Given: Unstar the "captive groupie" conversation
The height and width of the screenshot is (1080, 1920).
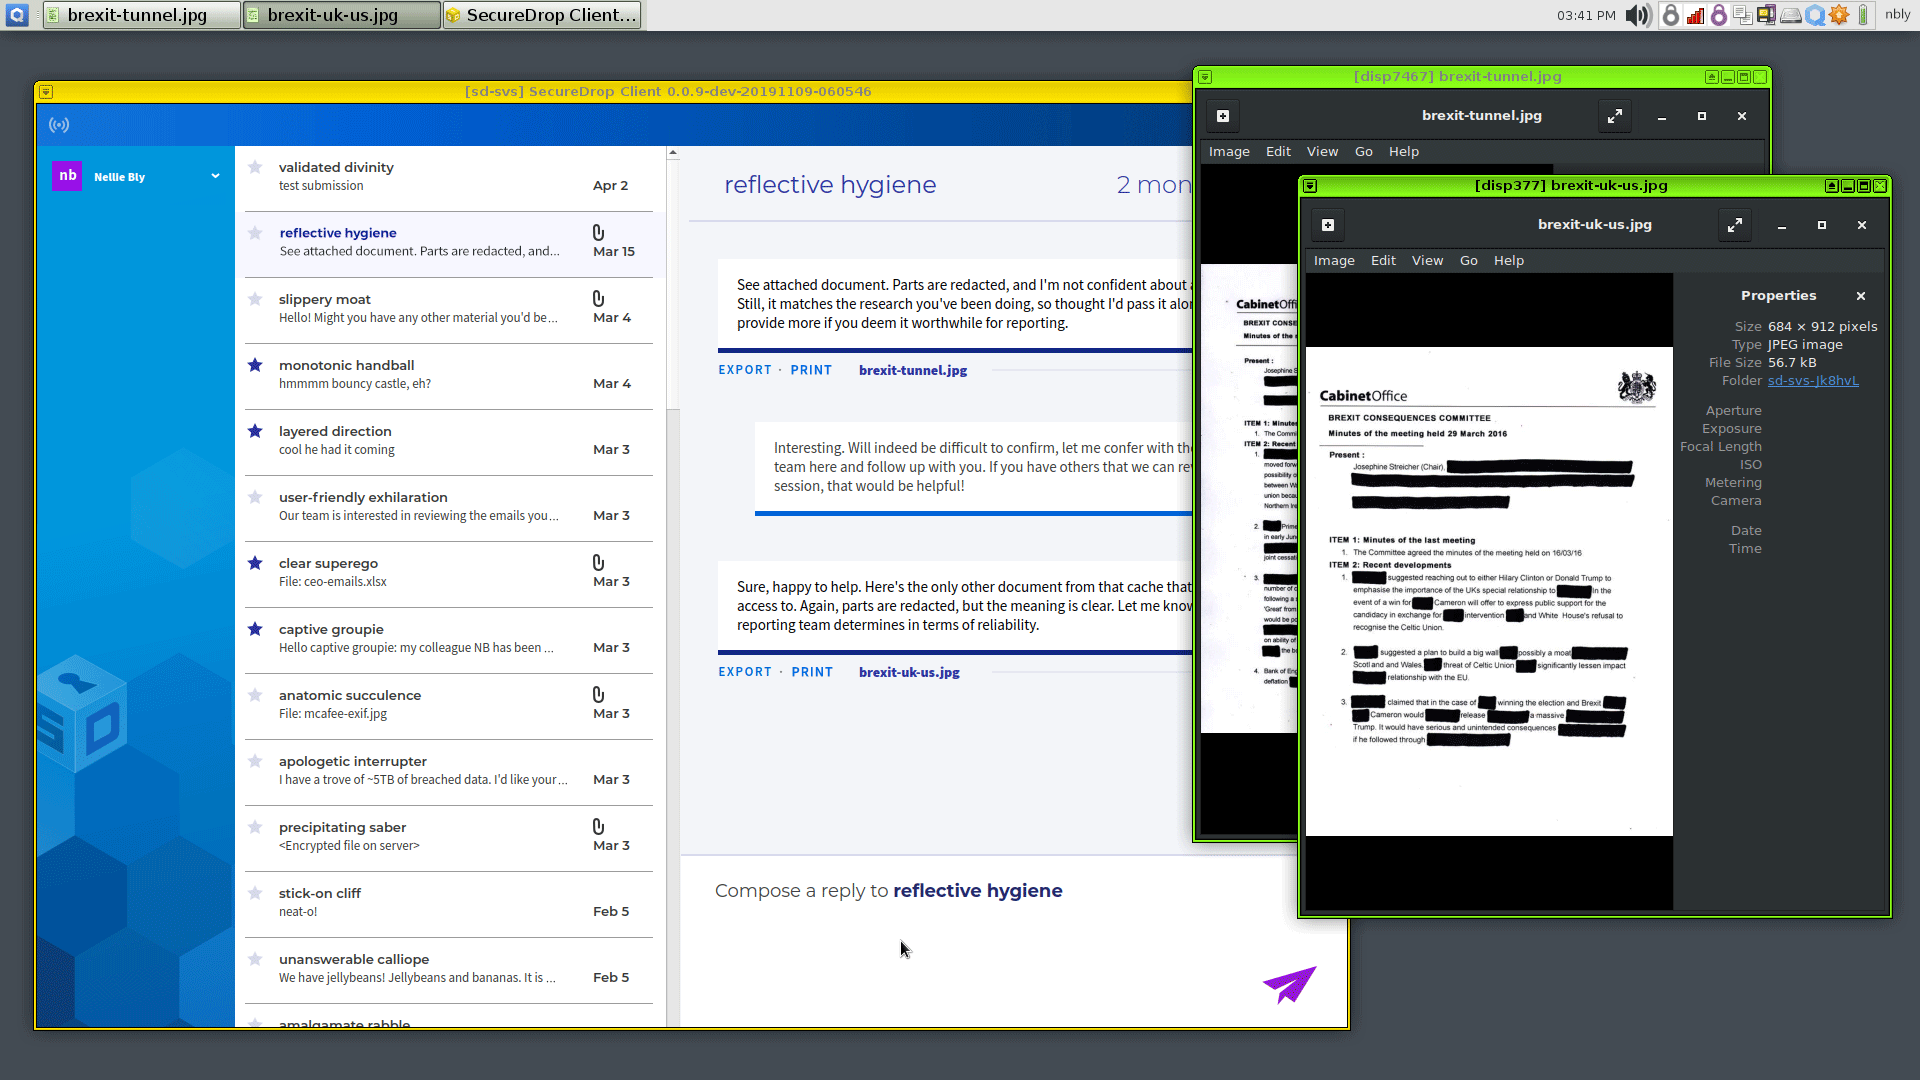Looking at the screenshot, I should tap(254, 629).
